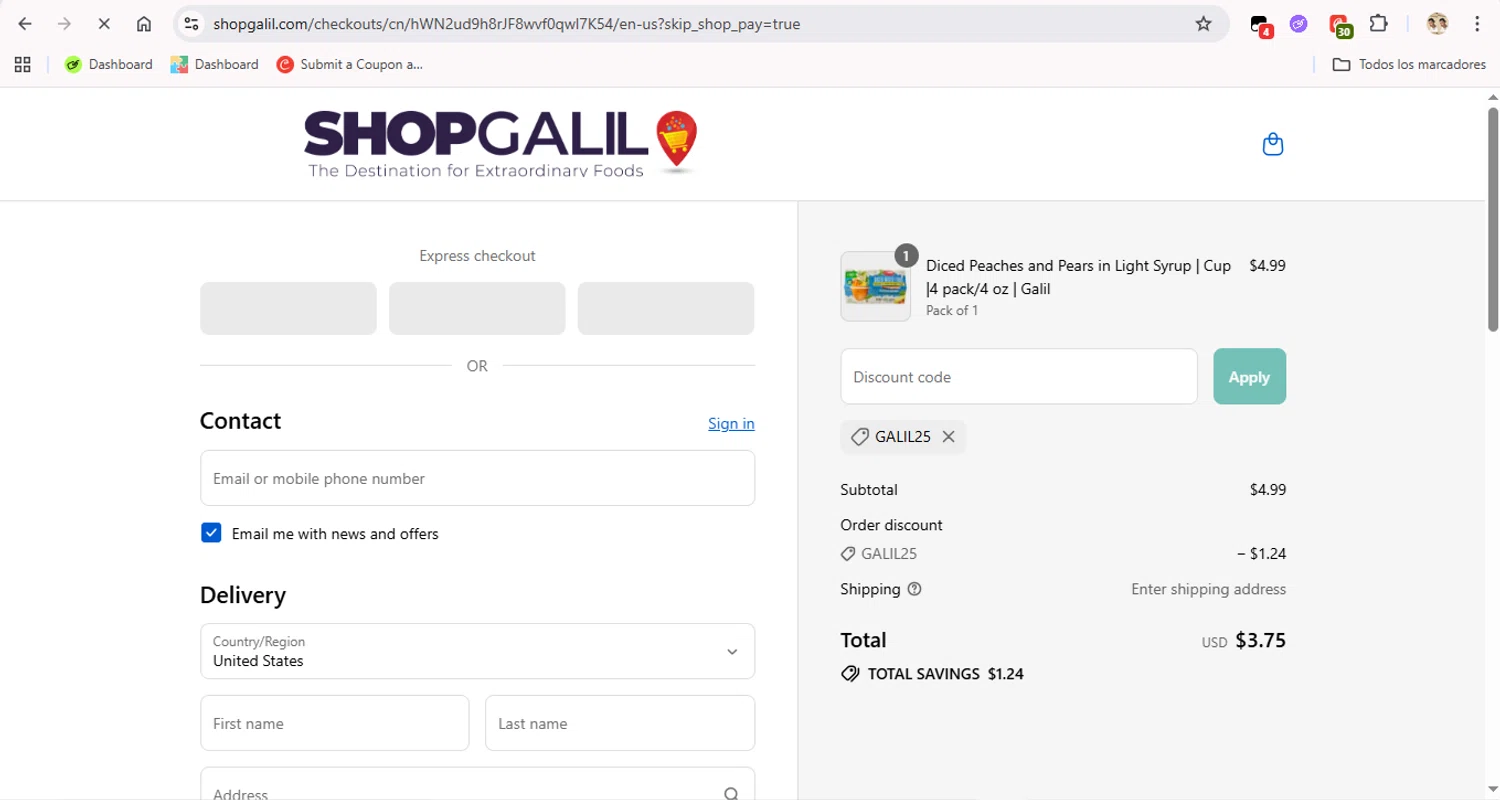The image size is (1500, 800).
Task: Click the third express checkout button
Action: [x=666, y=308]
